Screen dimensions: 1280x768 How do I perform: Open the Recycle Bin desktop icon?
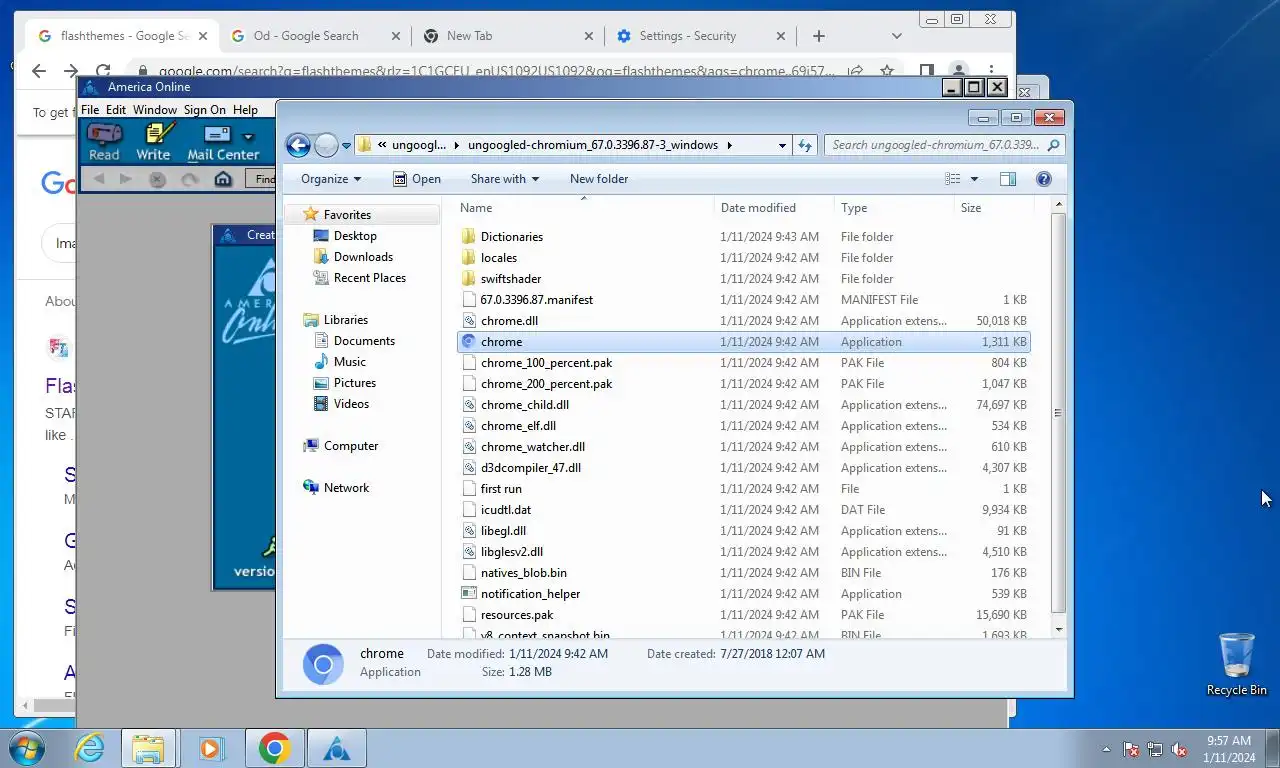(x=1237, y=663)
